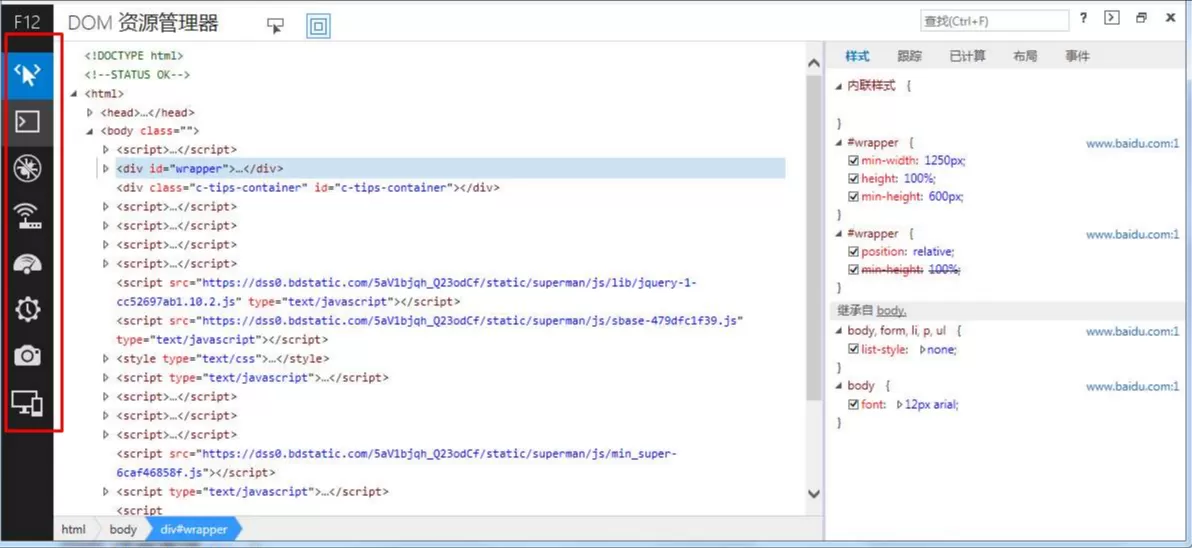Open the Profiler clock-gear icon

click(27, 309)
